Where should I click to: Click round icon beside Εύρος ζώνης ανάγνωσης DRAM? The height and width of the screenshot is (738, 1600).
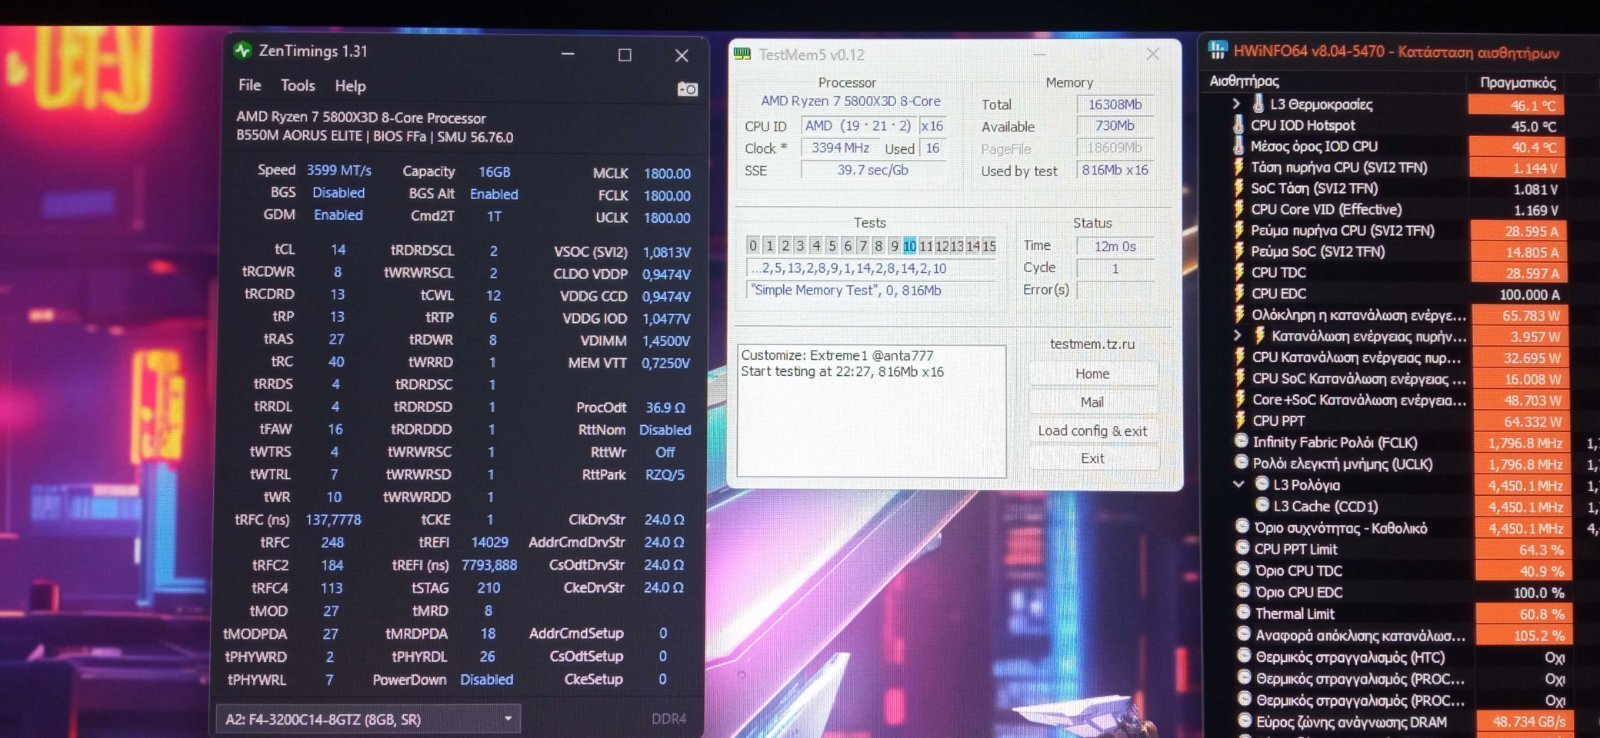1245,721
